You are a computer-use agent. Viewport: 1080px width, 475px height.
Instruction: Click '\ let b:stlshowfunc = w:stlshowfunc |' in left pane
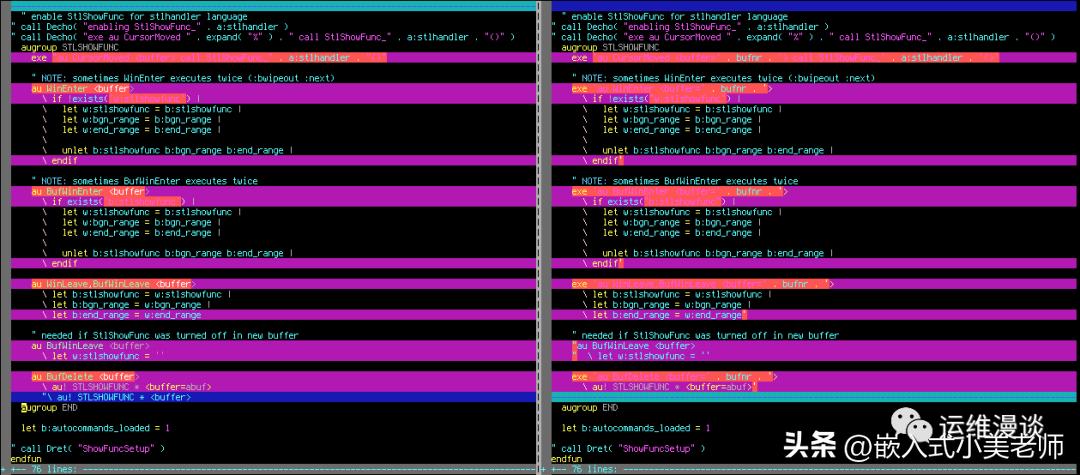[x=136, y=295]
